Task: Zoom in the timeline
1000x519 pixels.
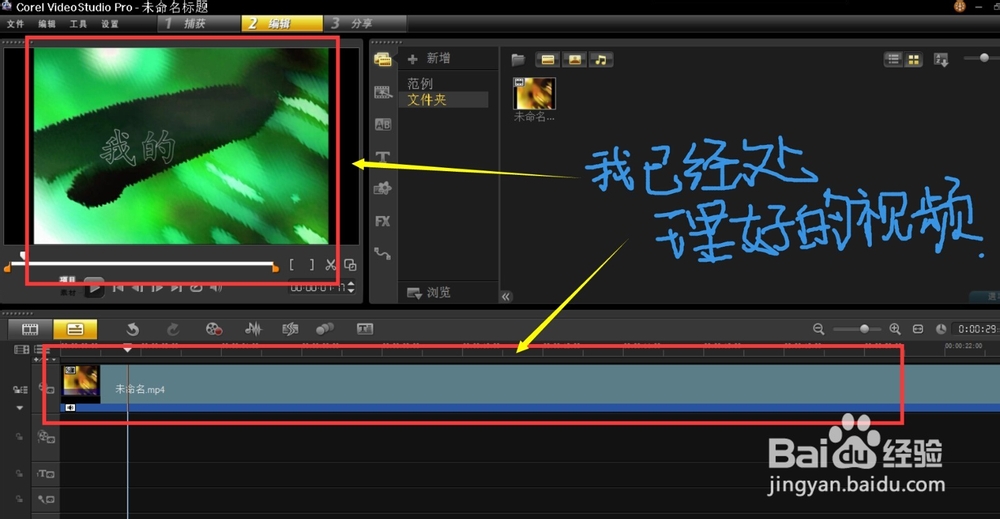Action: pyautogui.click(x=895, y=329)
